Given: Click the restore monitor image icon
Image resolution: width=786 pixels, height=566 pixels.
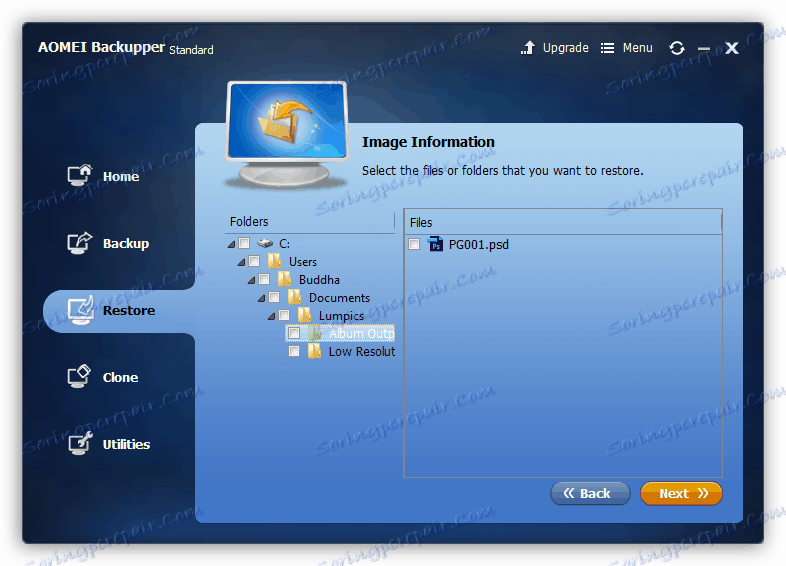Looking at the screenshot, I should pos(287,134).
